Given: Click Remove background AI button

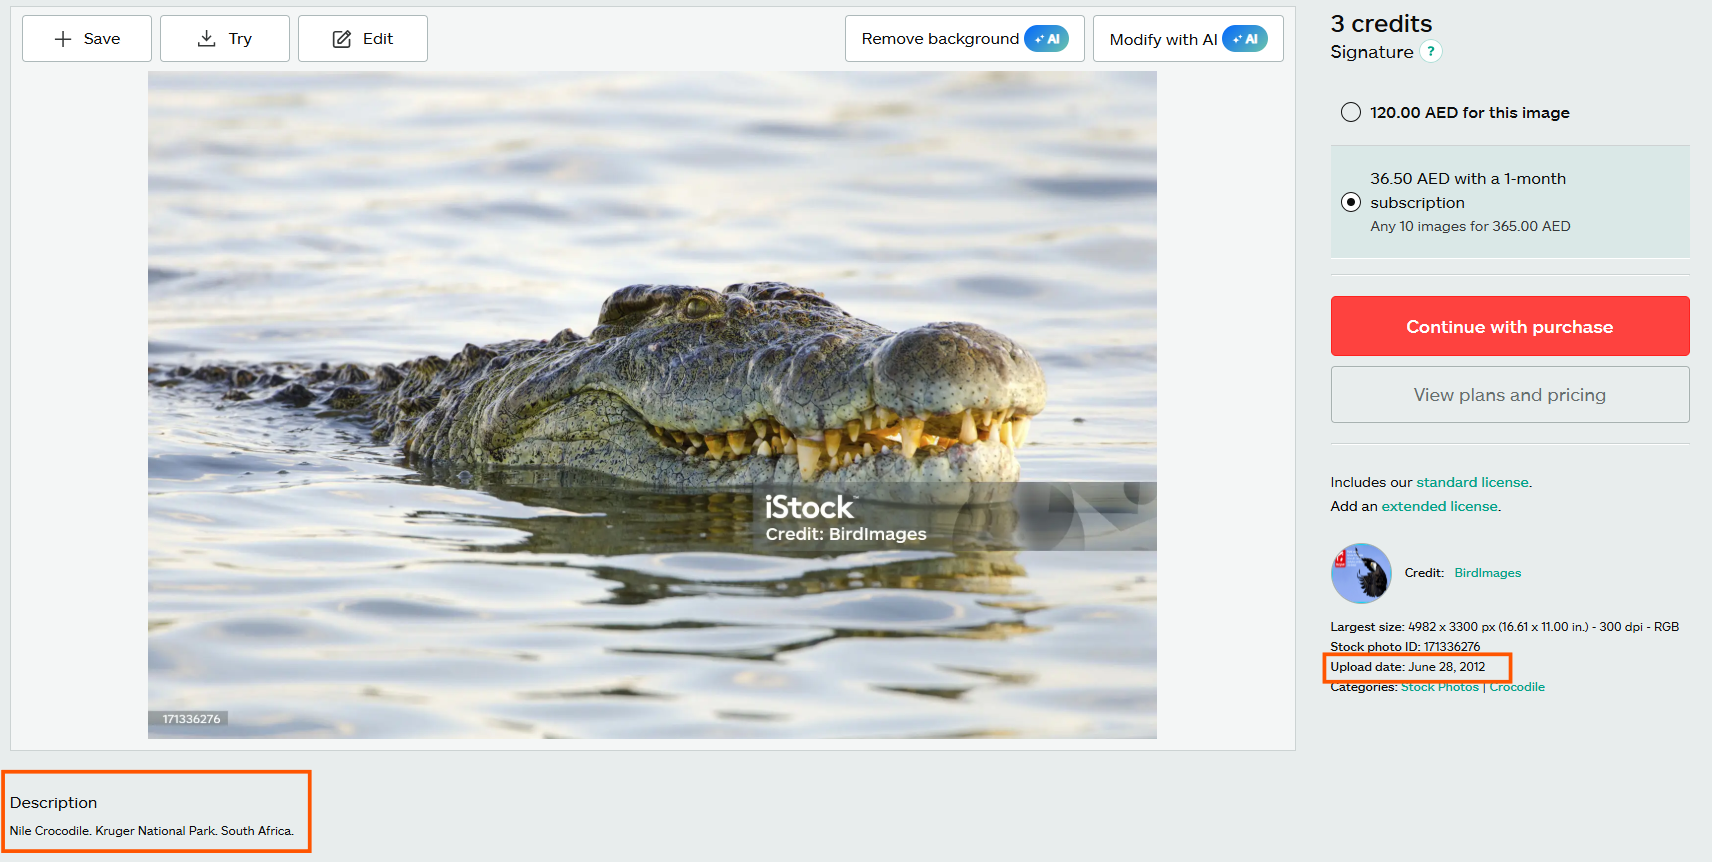Looking at the screenshot, I should click(964, 39).
